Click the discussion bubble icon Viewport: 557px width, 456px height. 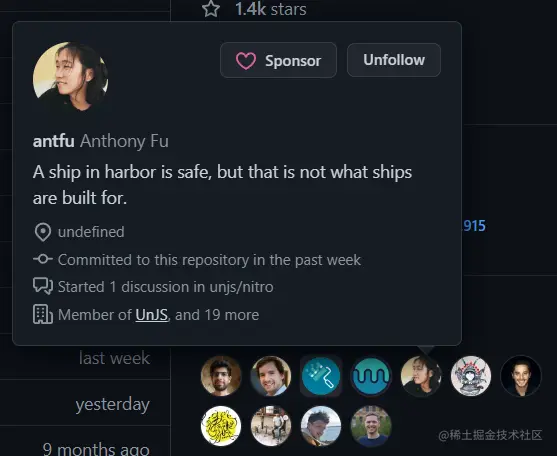43,286
